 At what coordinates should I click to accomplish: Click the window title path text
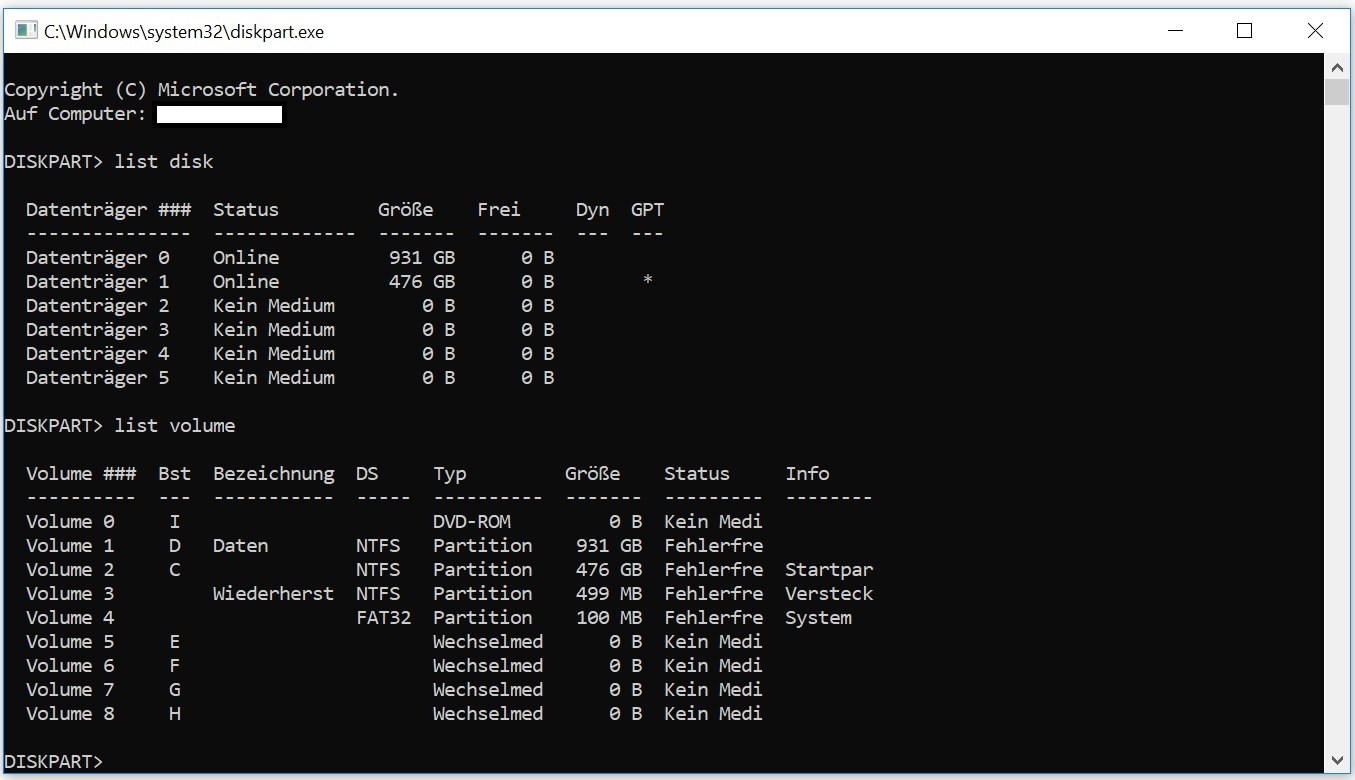tap(184, 32)
